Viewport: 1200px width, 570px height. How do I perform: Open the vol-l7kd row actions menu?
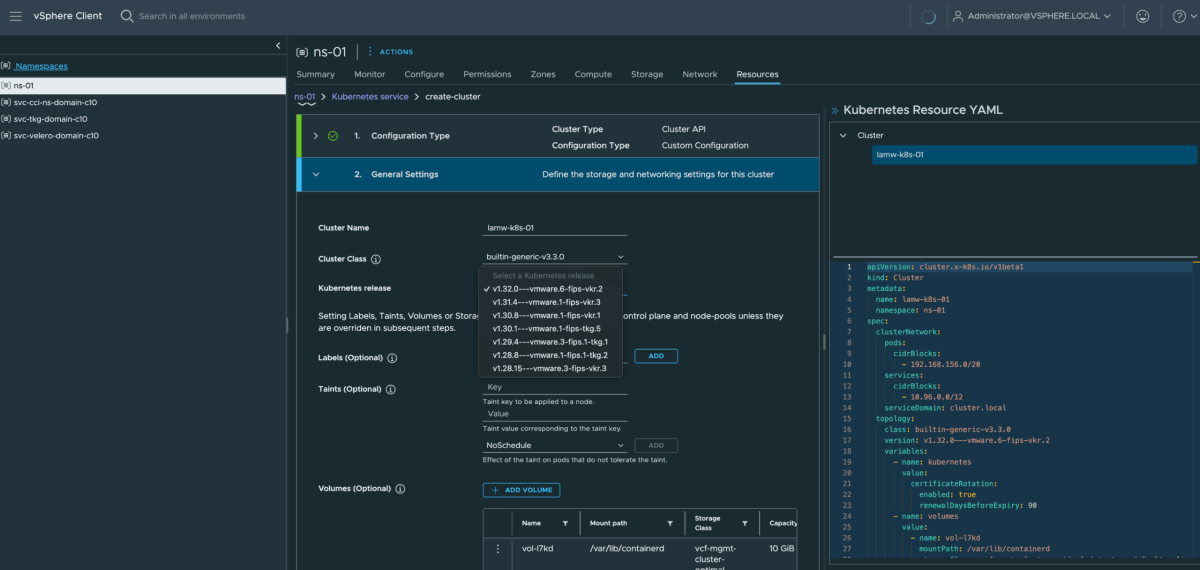[497, 549]
